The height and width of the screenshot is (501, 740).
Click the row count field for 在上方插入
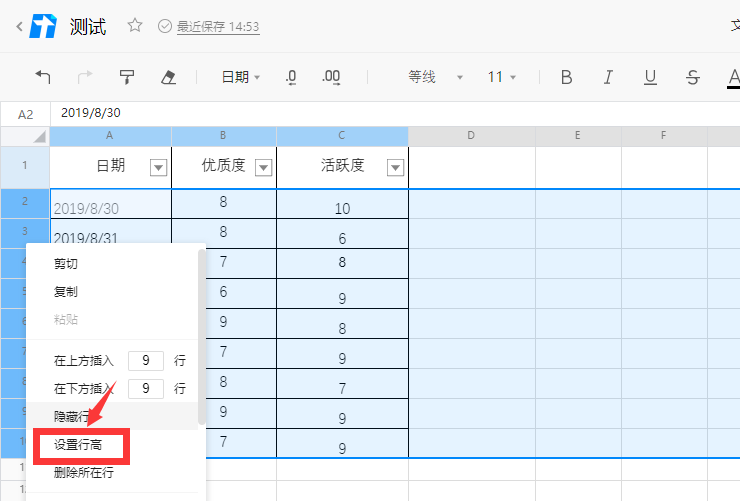point(146,360)
